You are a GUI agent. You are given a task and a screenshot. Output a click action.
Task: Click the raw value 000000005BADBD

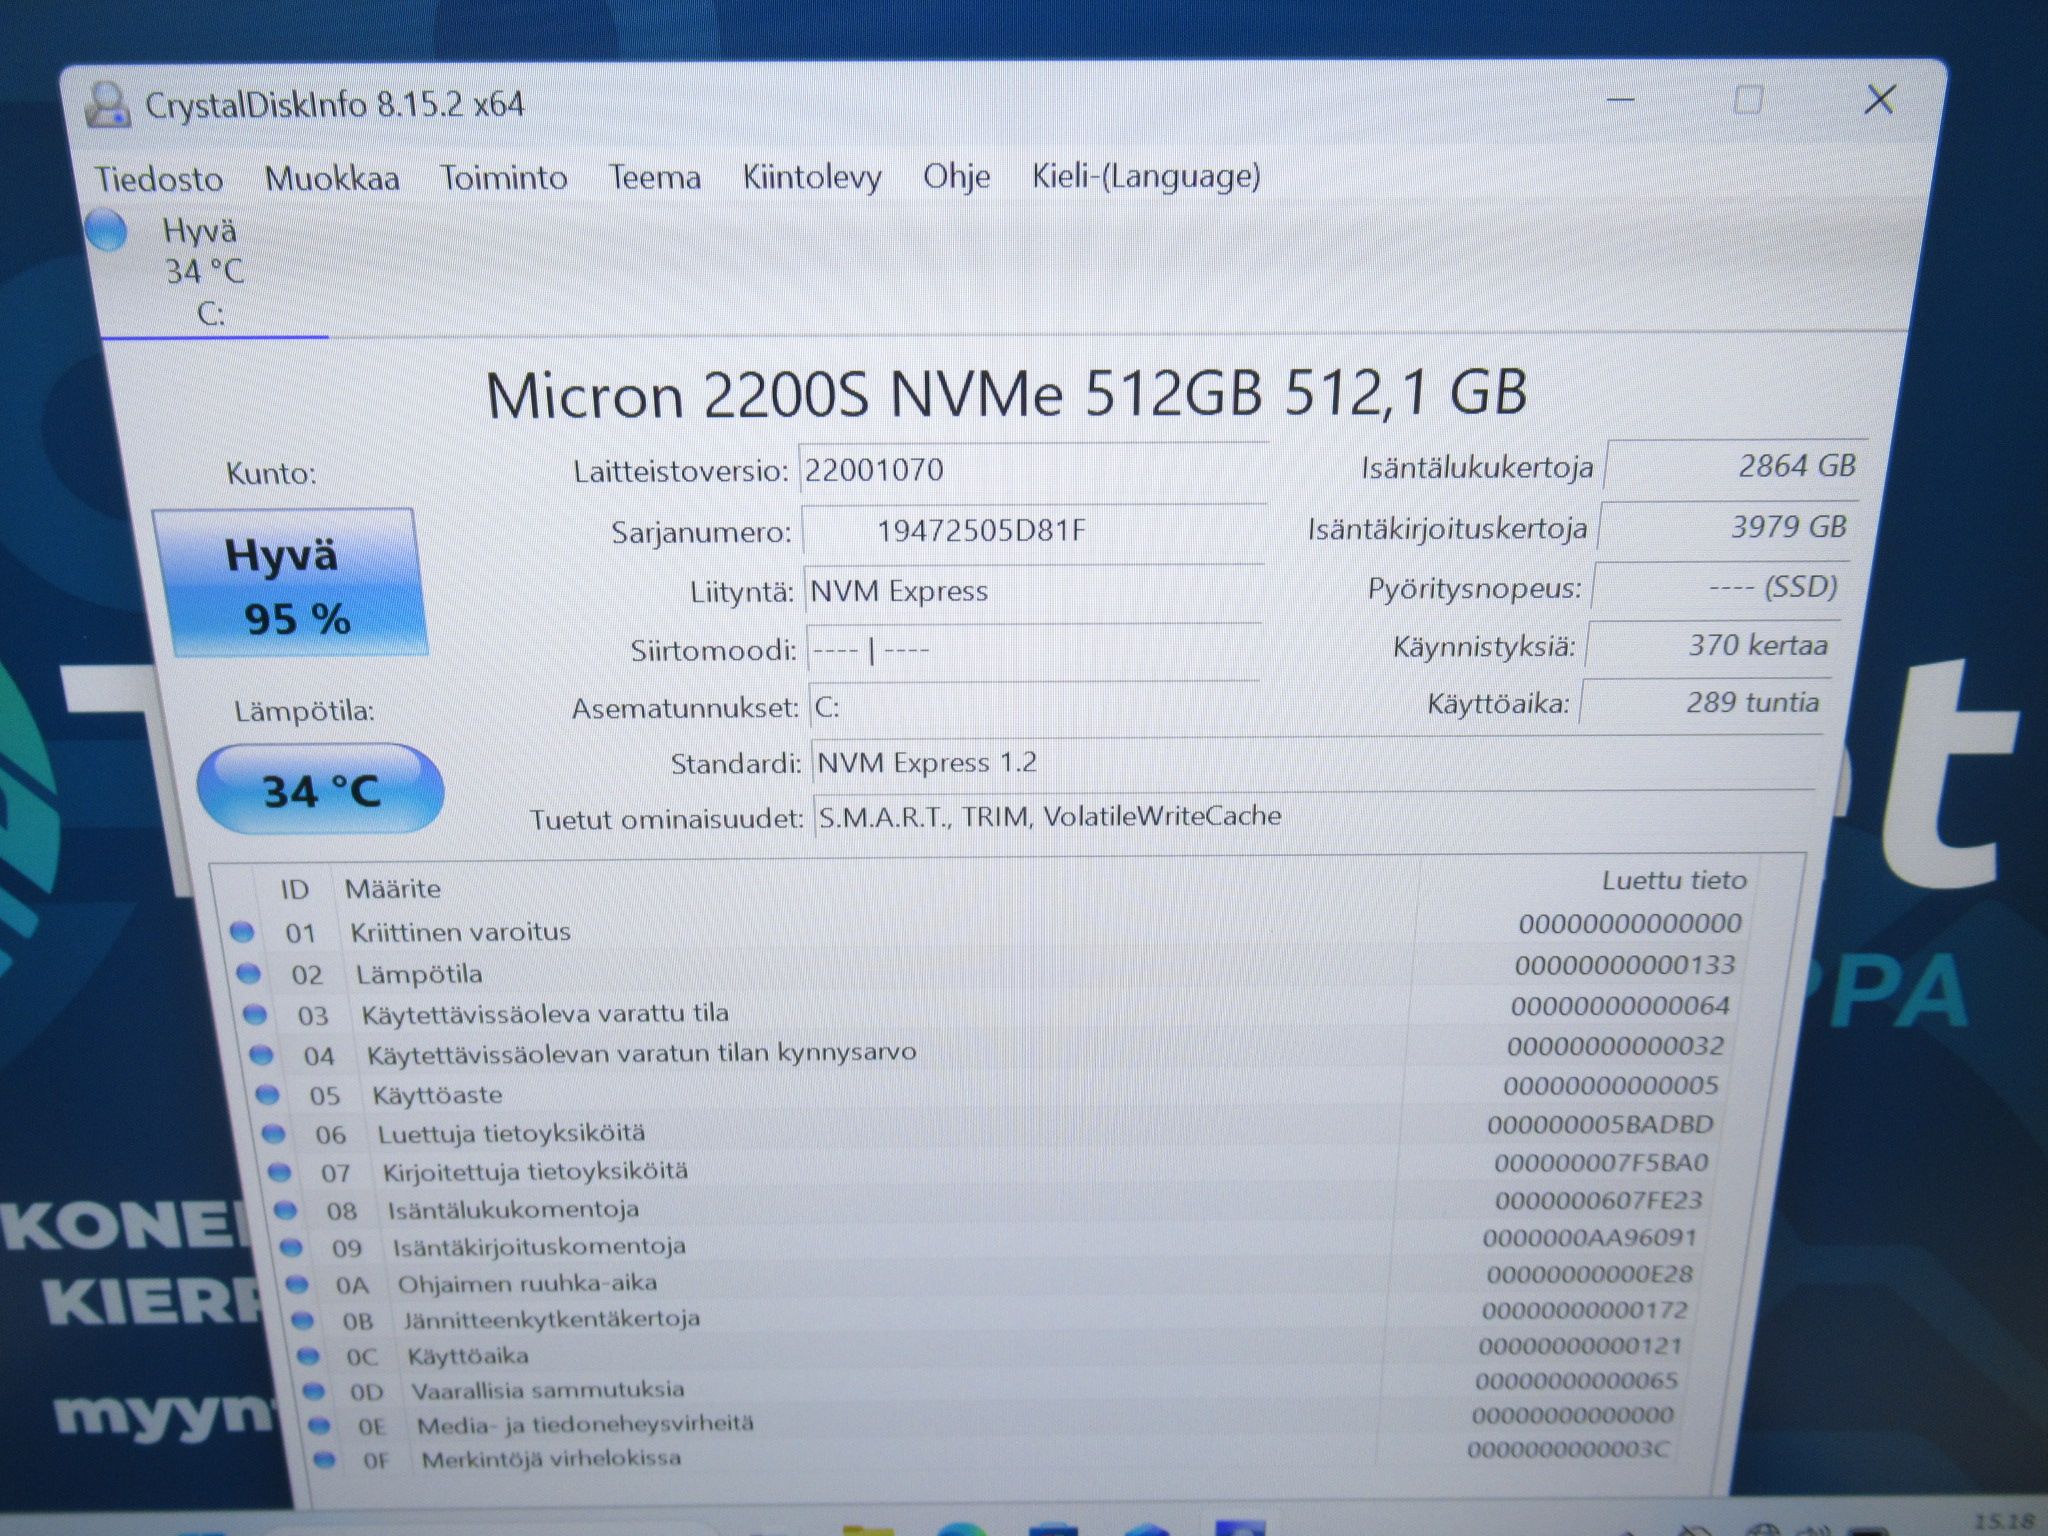point(1600,1124)
